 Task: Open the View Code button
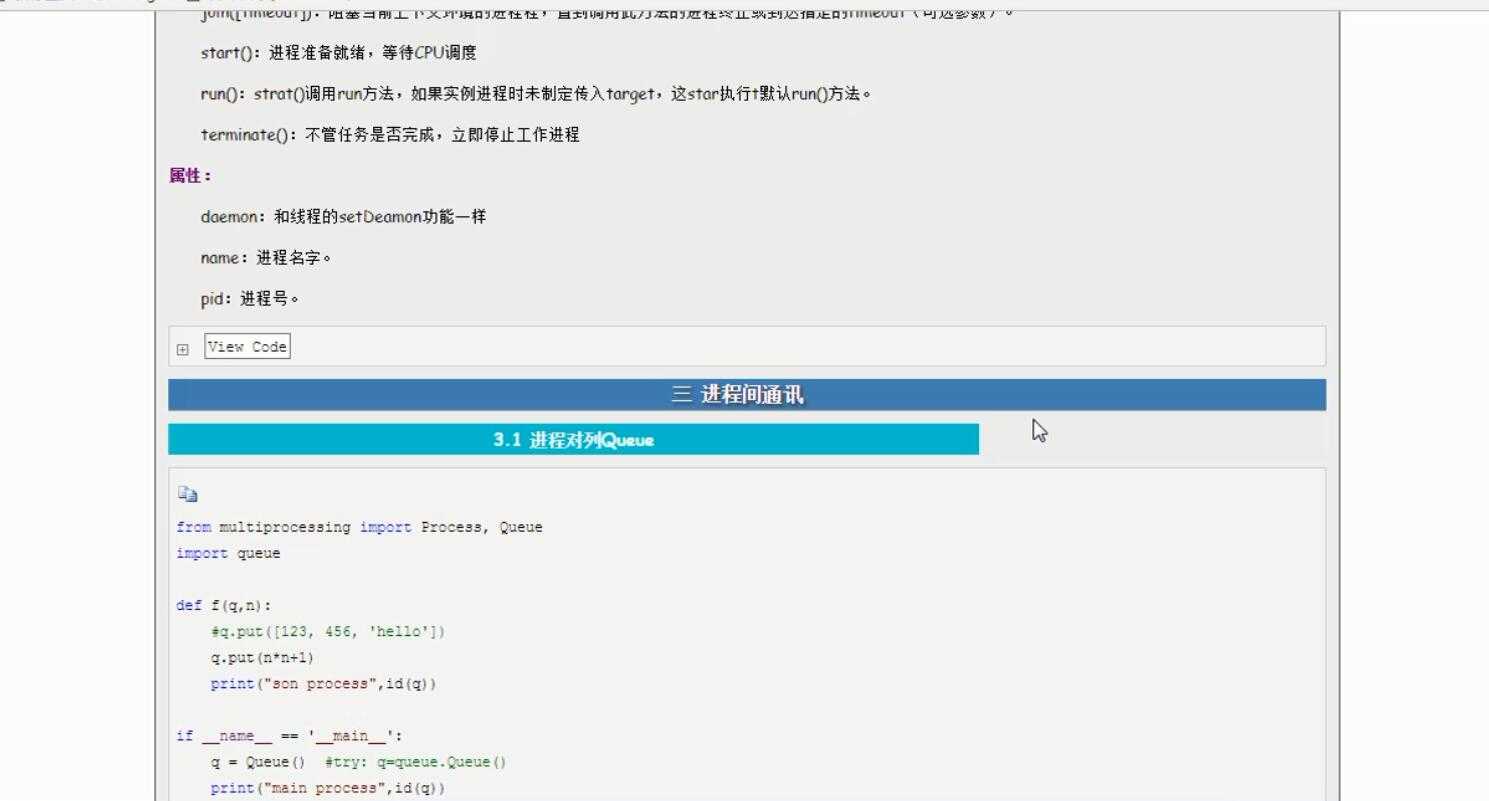coord(247,347)
